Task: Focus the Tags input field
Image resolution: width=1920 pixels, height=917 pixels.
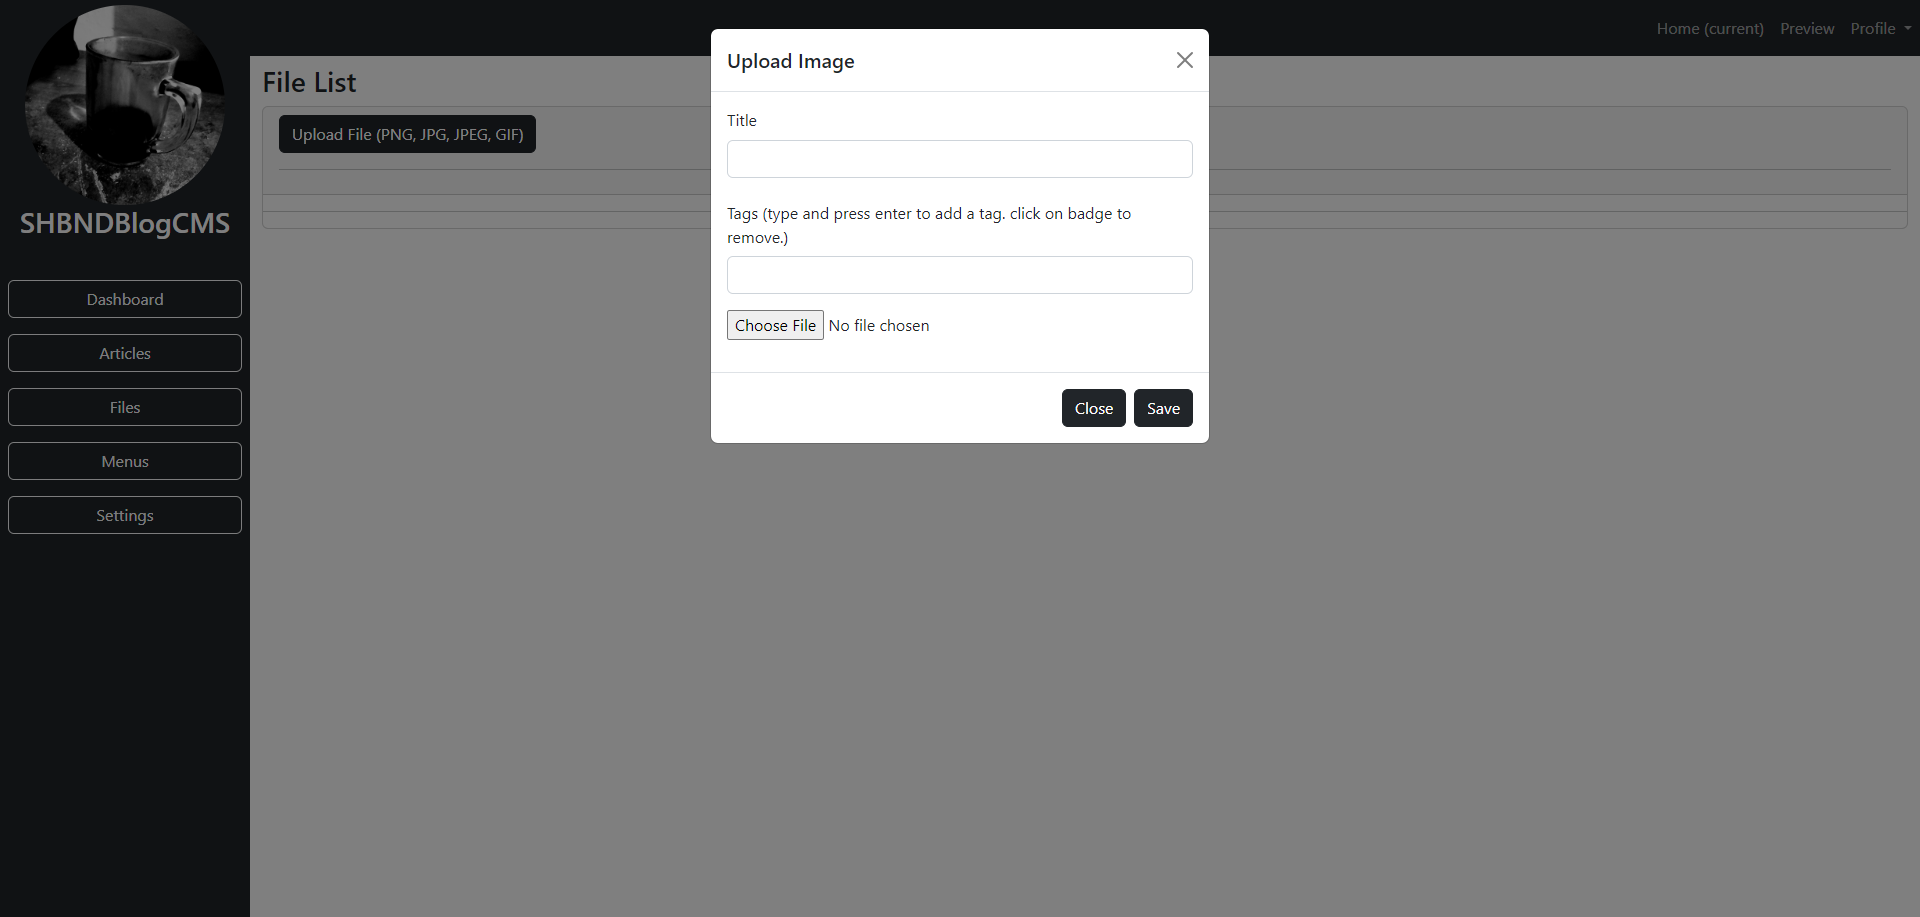Action: click(x=960, y=275)
